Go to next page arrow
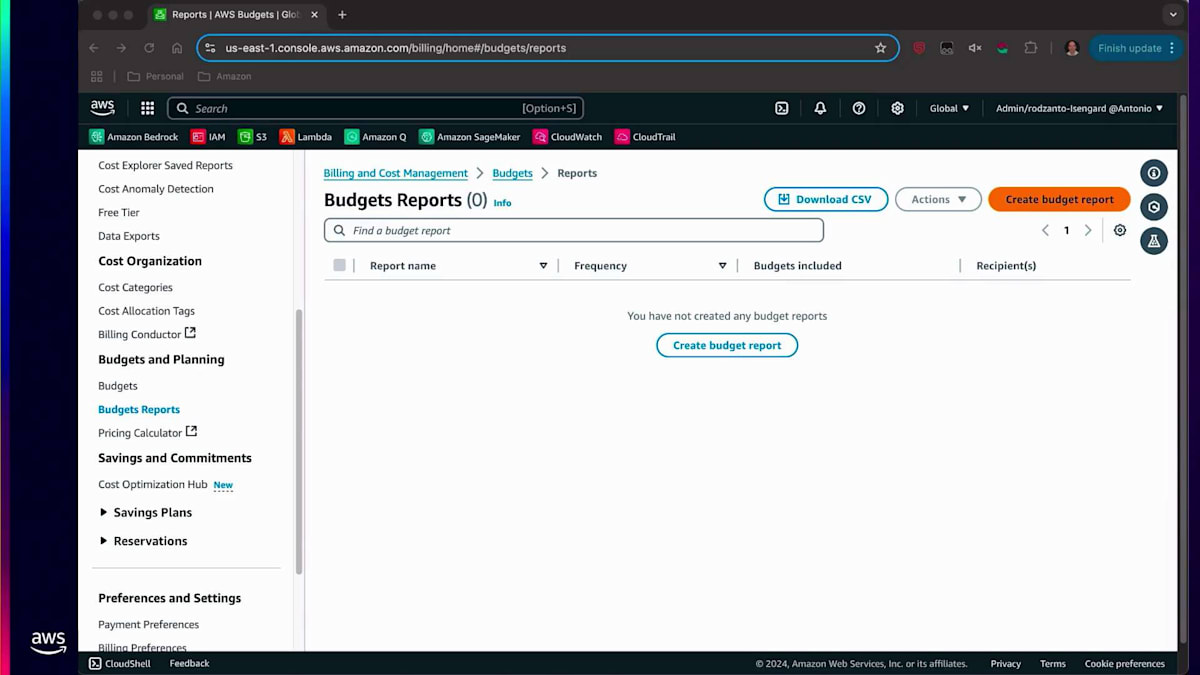The height and width of the screenshot is (675, 1200). pos(1088,230)
